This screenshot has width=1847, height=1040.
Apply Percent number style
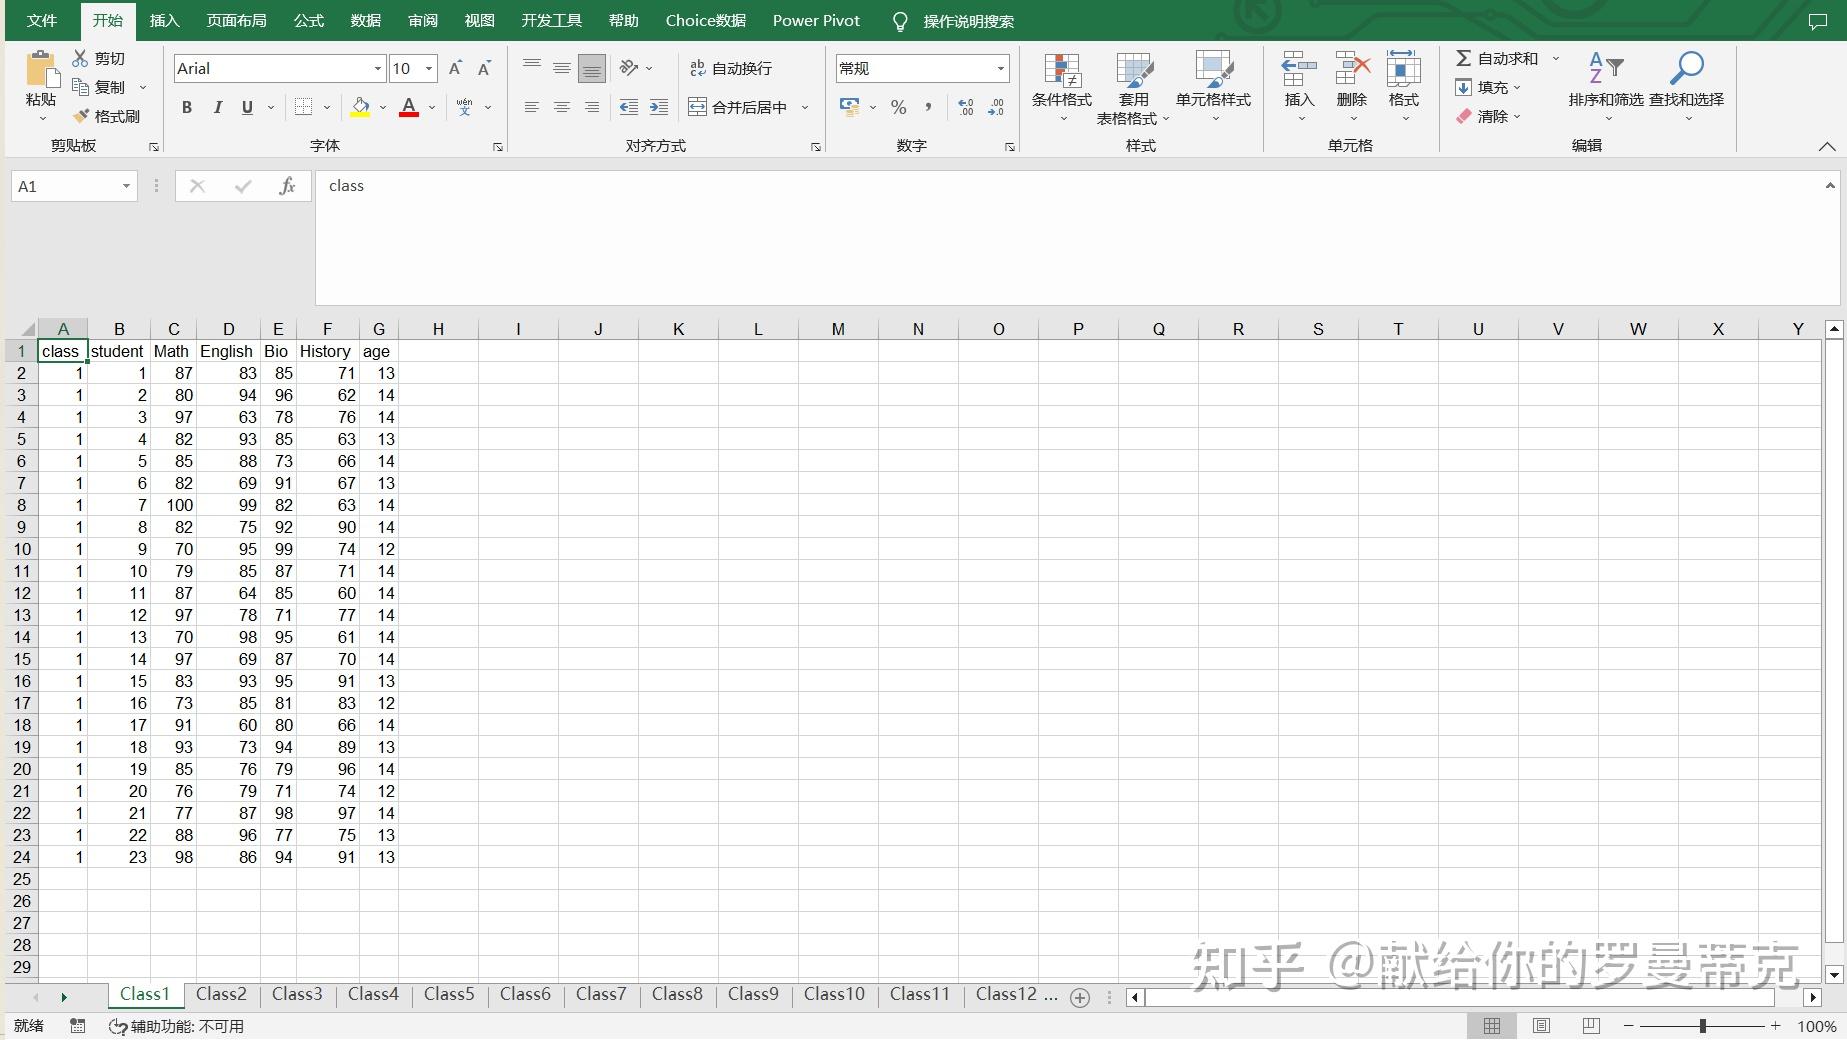(x=897, y=107)
